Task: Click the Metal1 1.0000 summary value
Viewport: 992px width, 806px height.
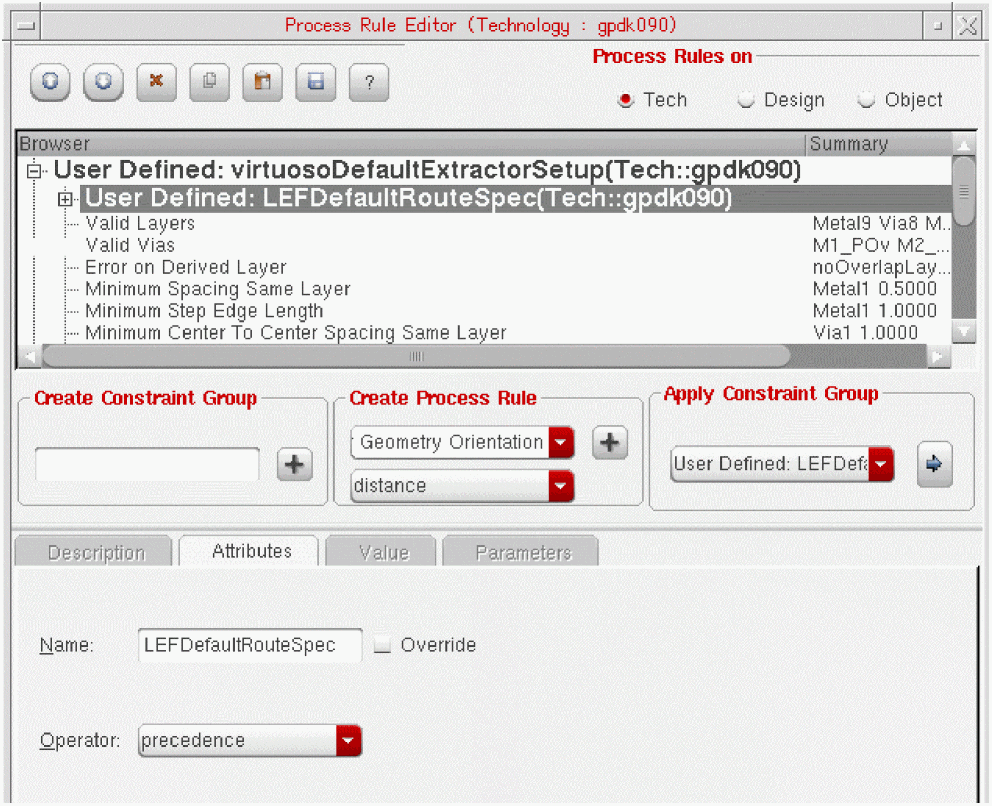Action: [x=874, y=311]
